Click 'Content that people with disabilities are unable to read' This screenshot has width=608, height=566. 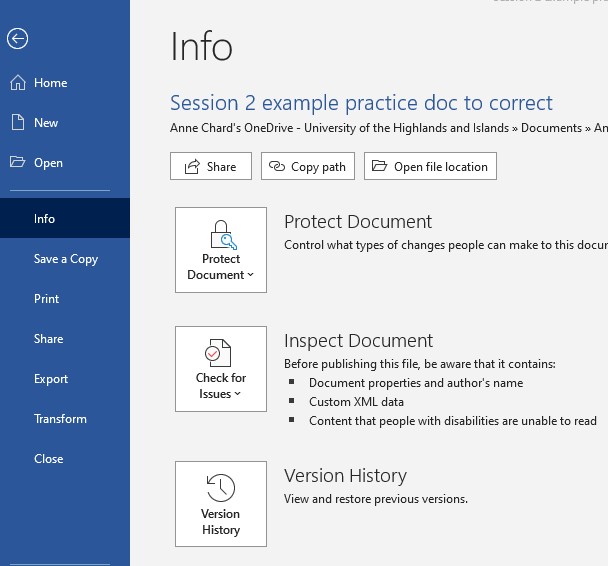click(x=453, y=421)
